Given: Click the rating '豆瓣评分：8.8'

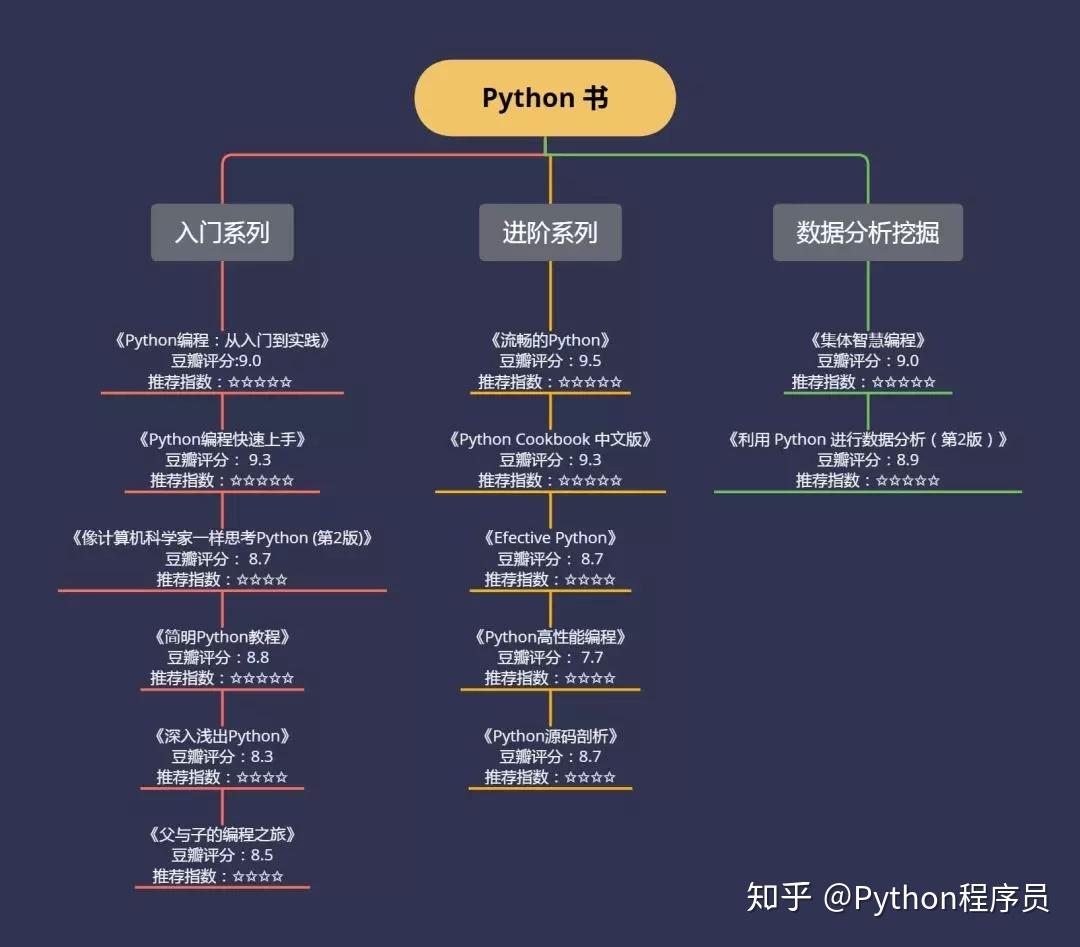Looking at the screenshot, I should coord(218,658).
